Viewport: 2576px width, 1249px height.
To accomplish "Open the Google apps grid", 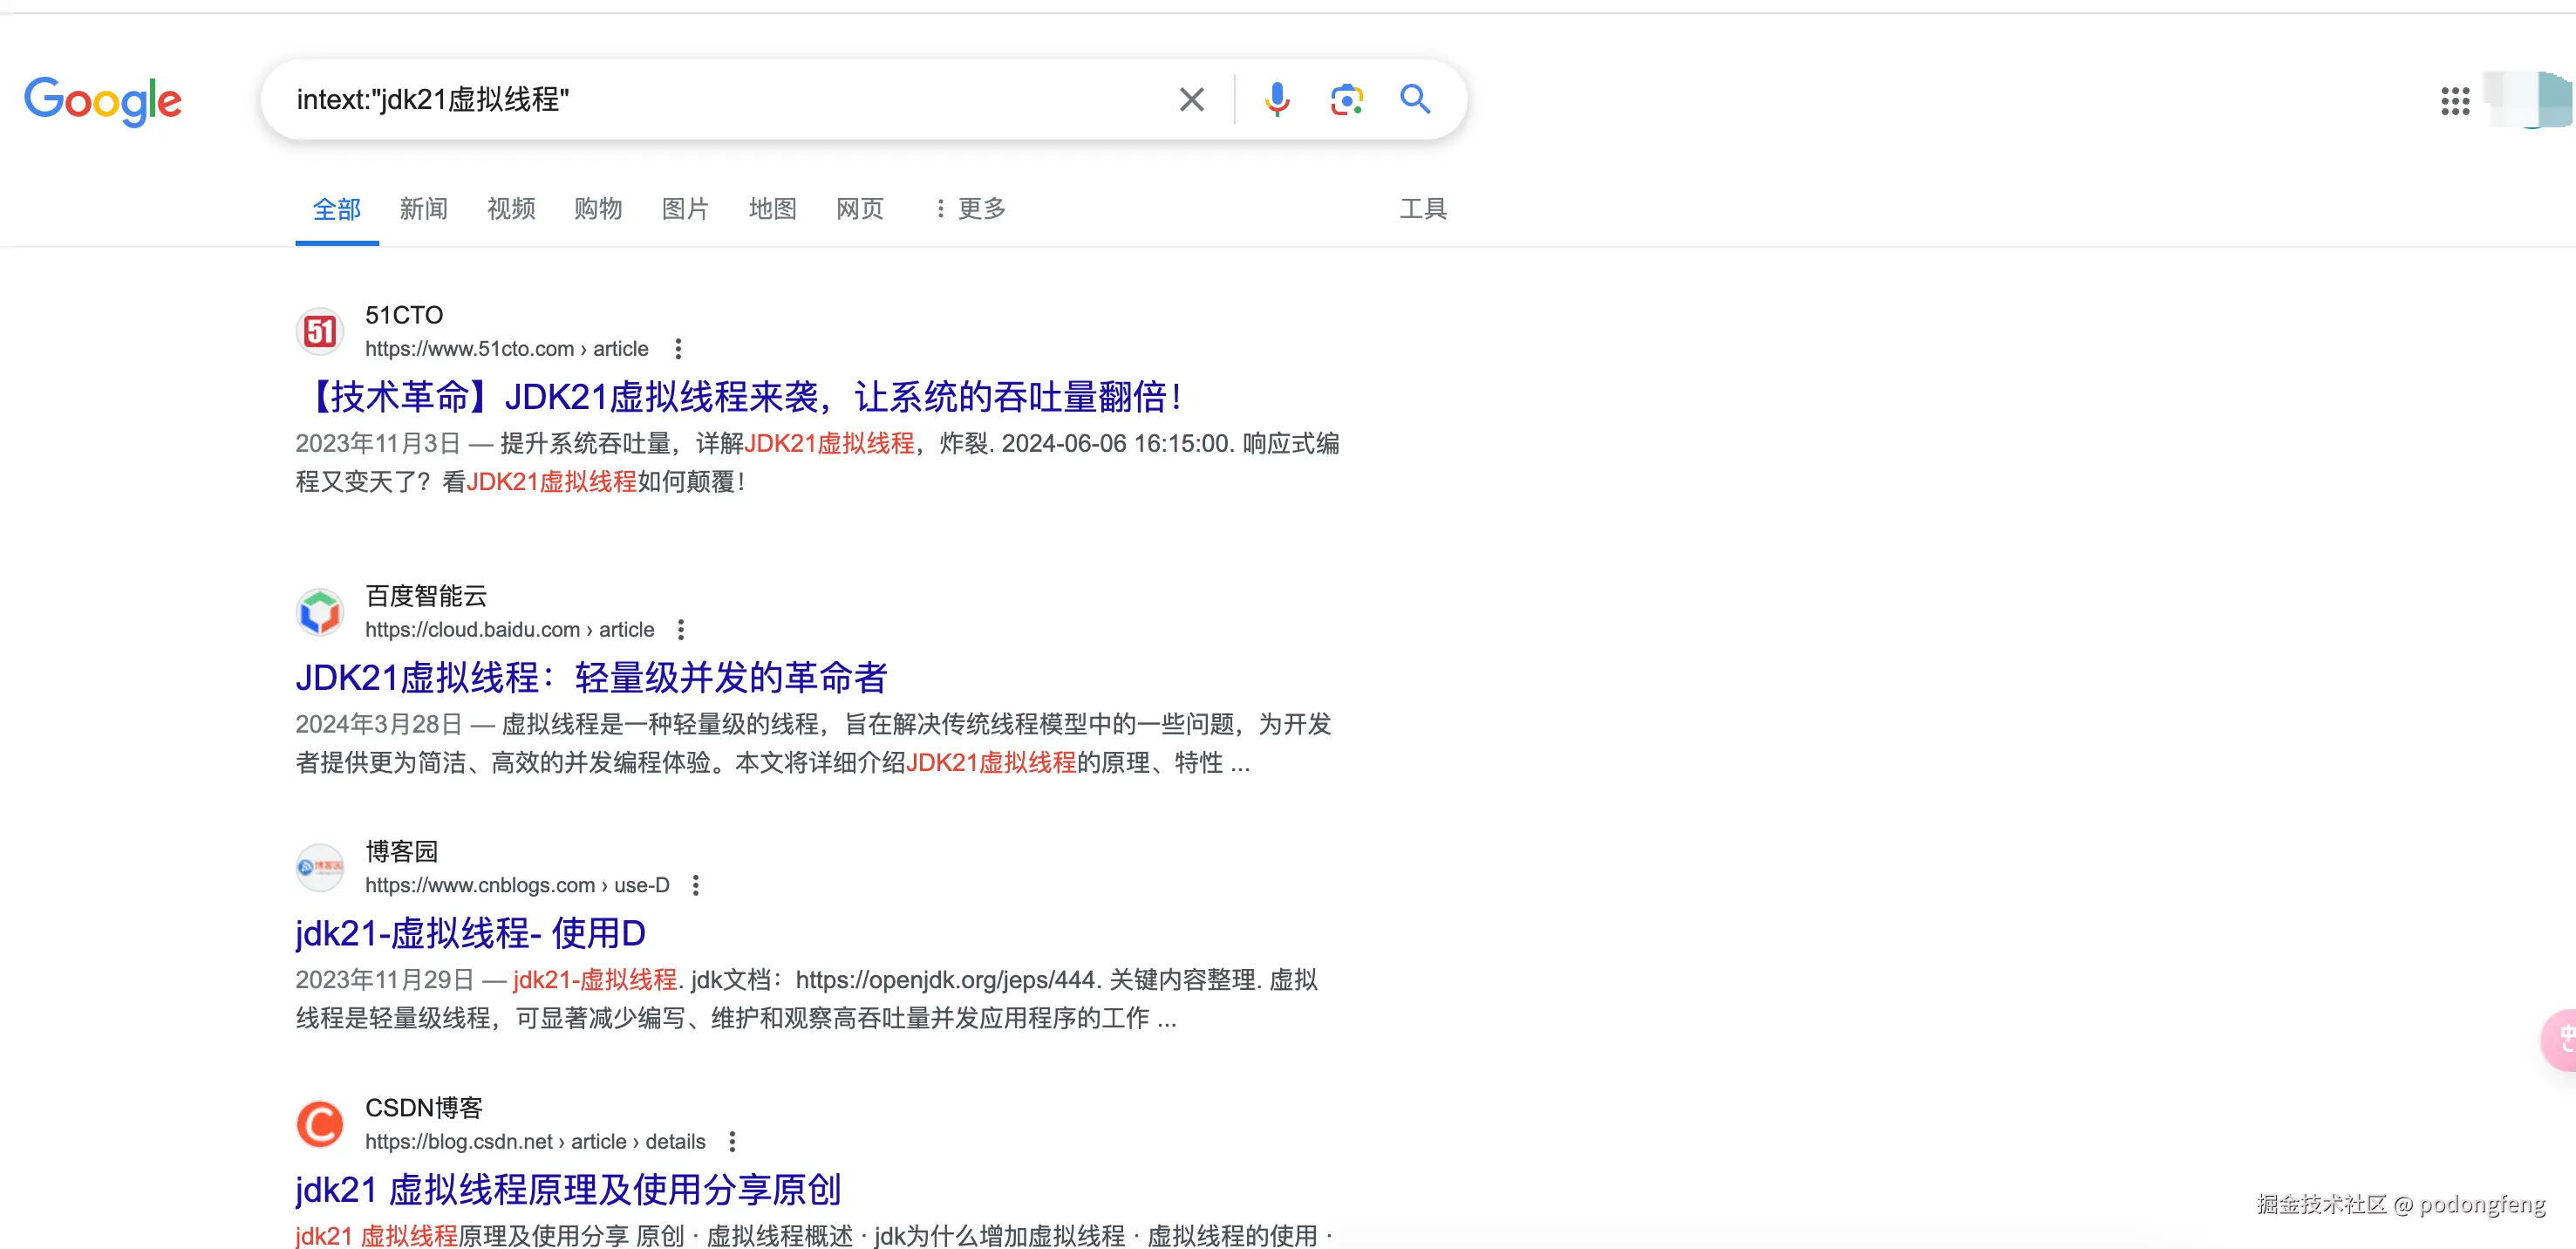I will pos(2454,100).
